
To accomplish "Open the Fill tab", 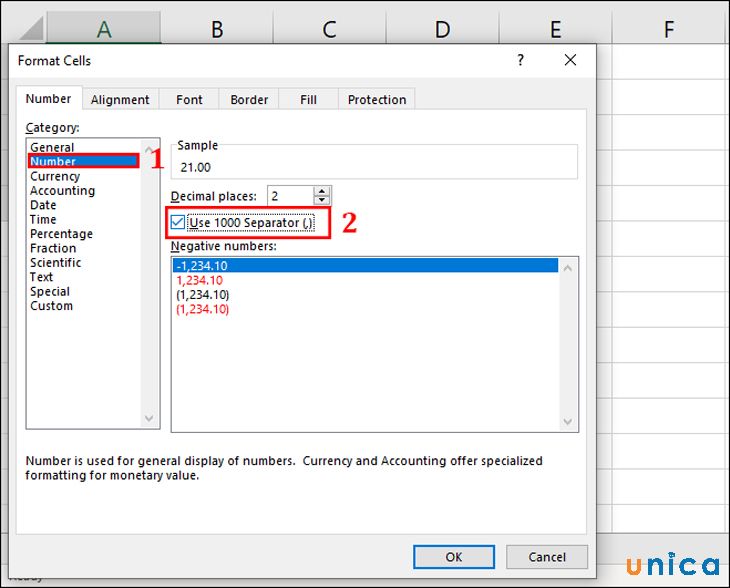I will pyautogui.click(x=308, y=100).
